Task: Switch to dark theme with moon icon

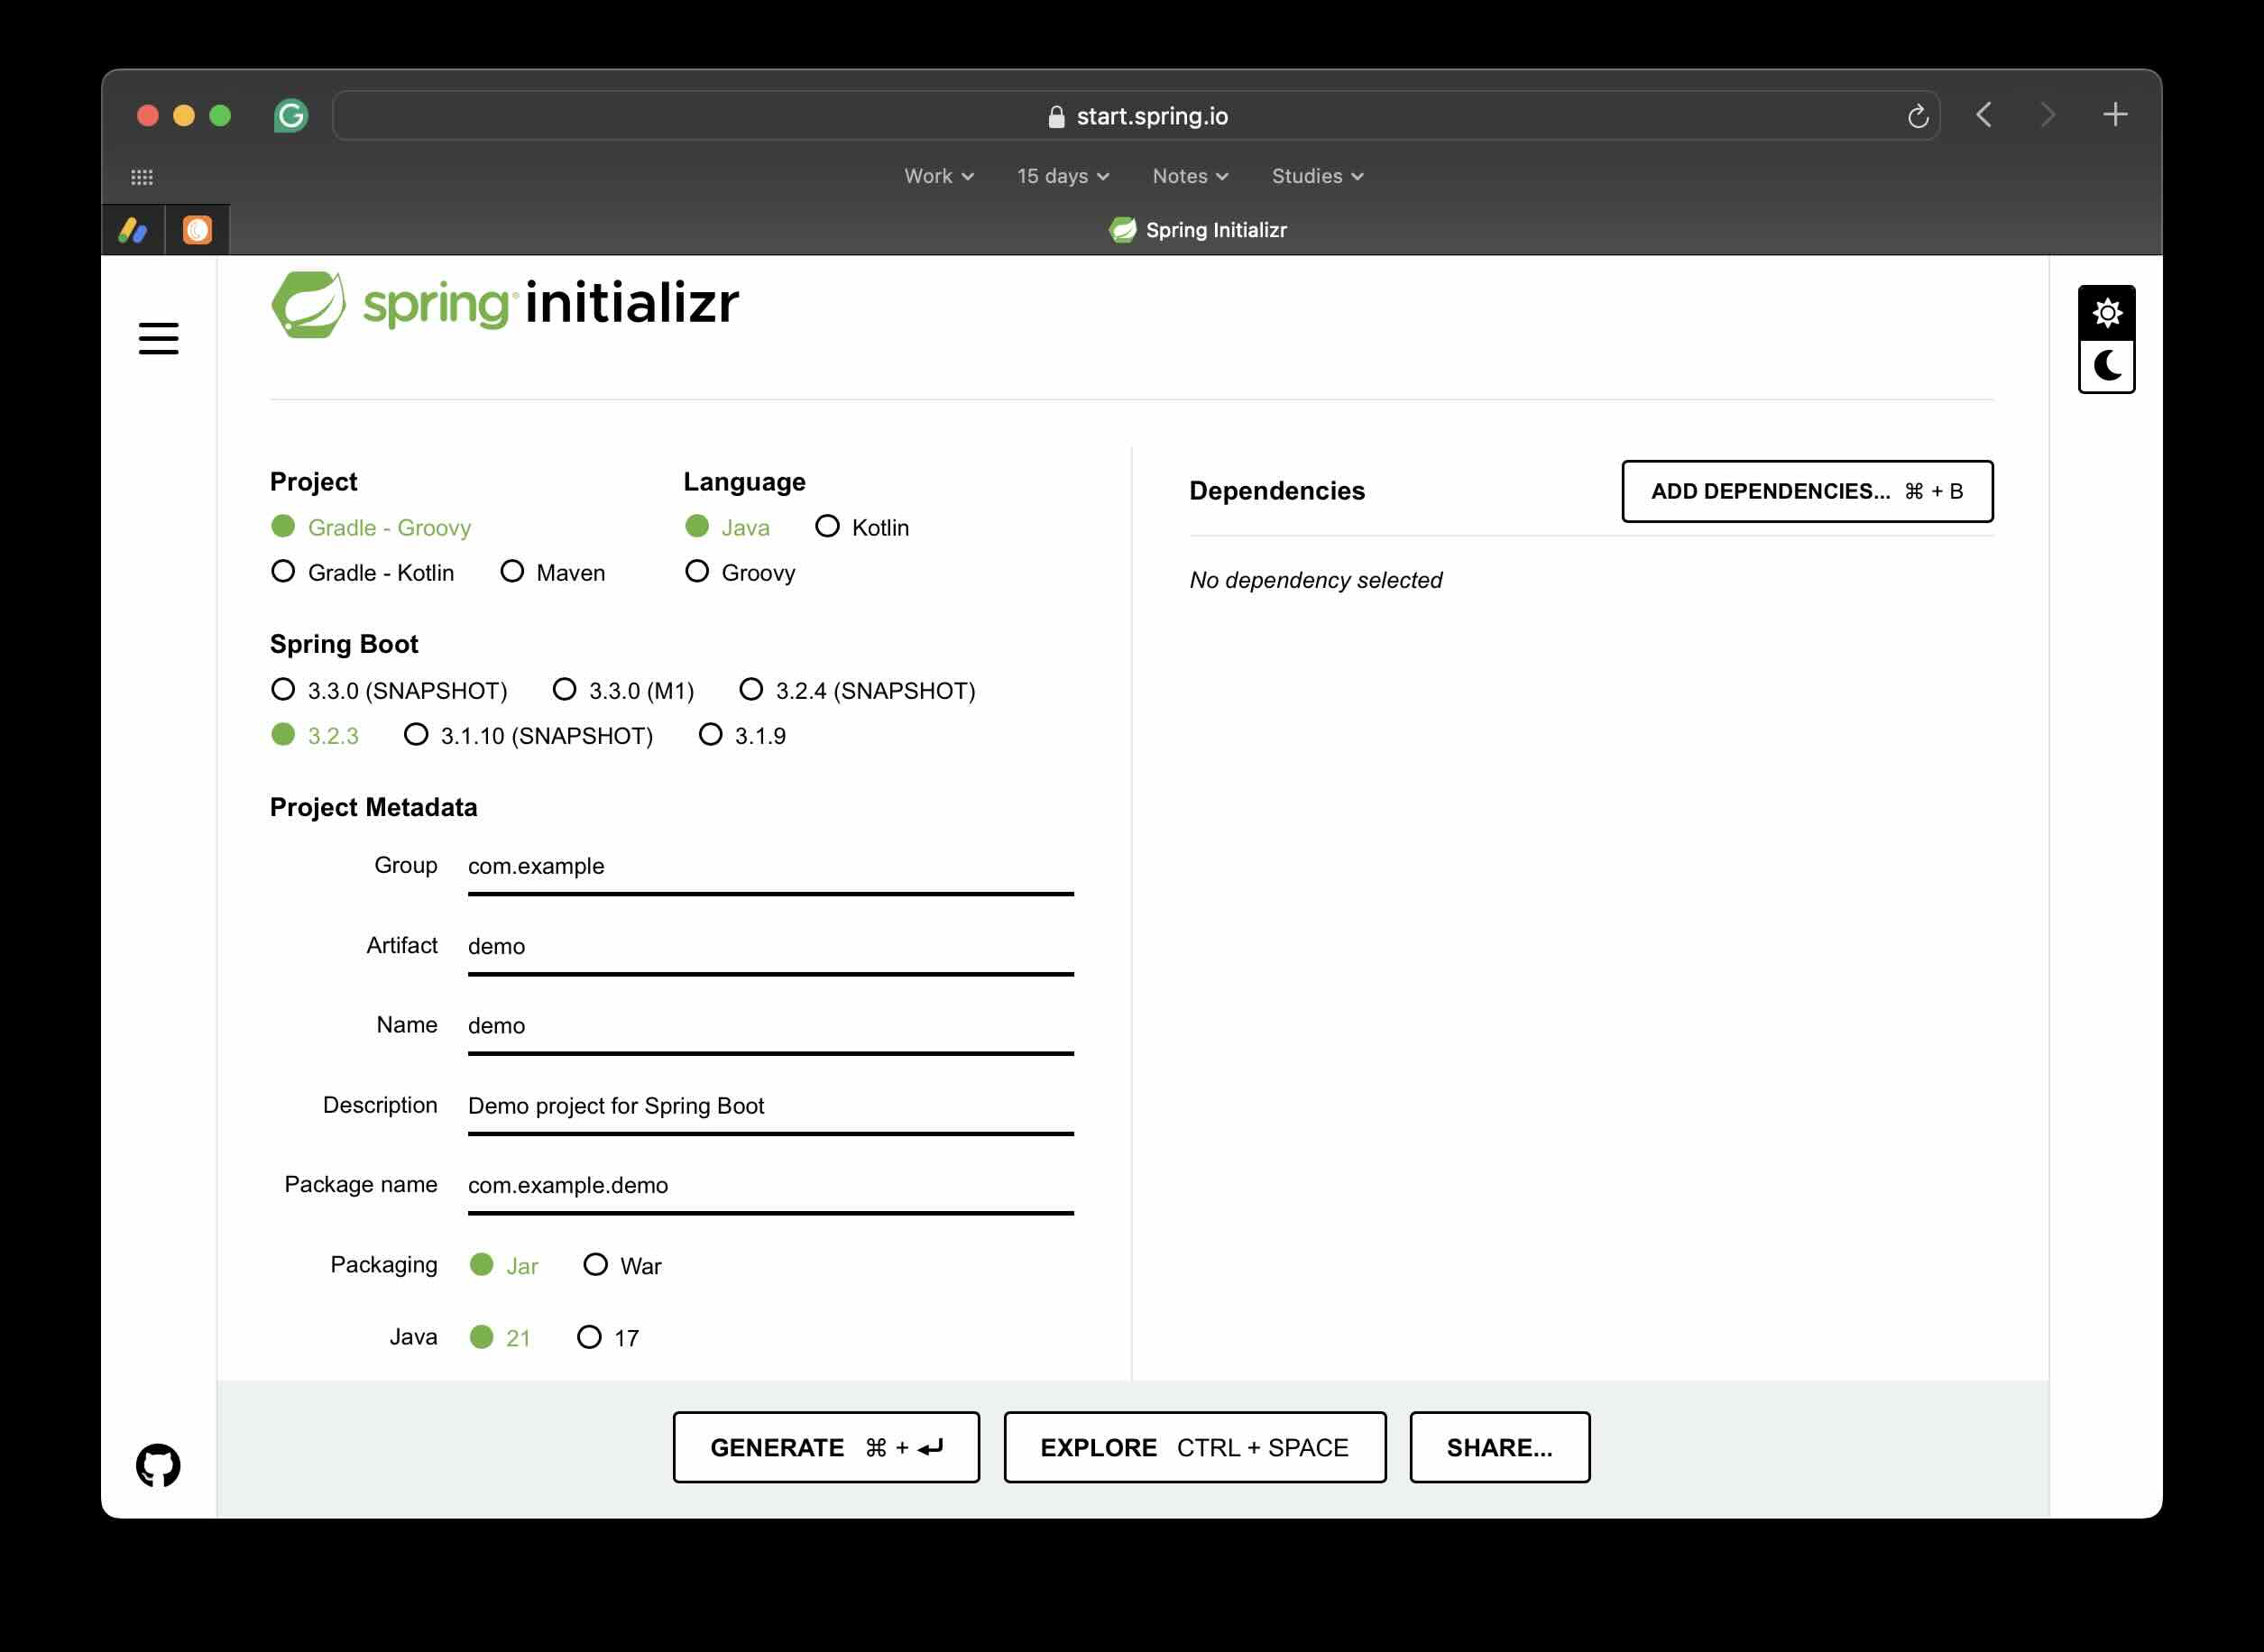Action: click(x=2108, y=366)
